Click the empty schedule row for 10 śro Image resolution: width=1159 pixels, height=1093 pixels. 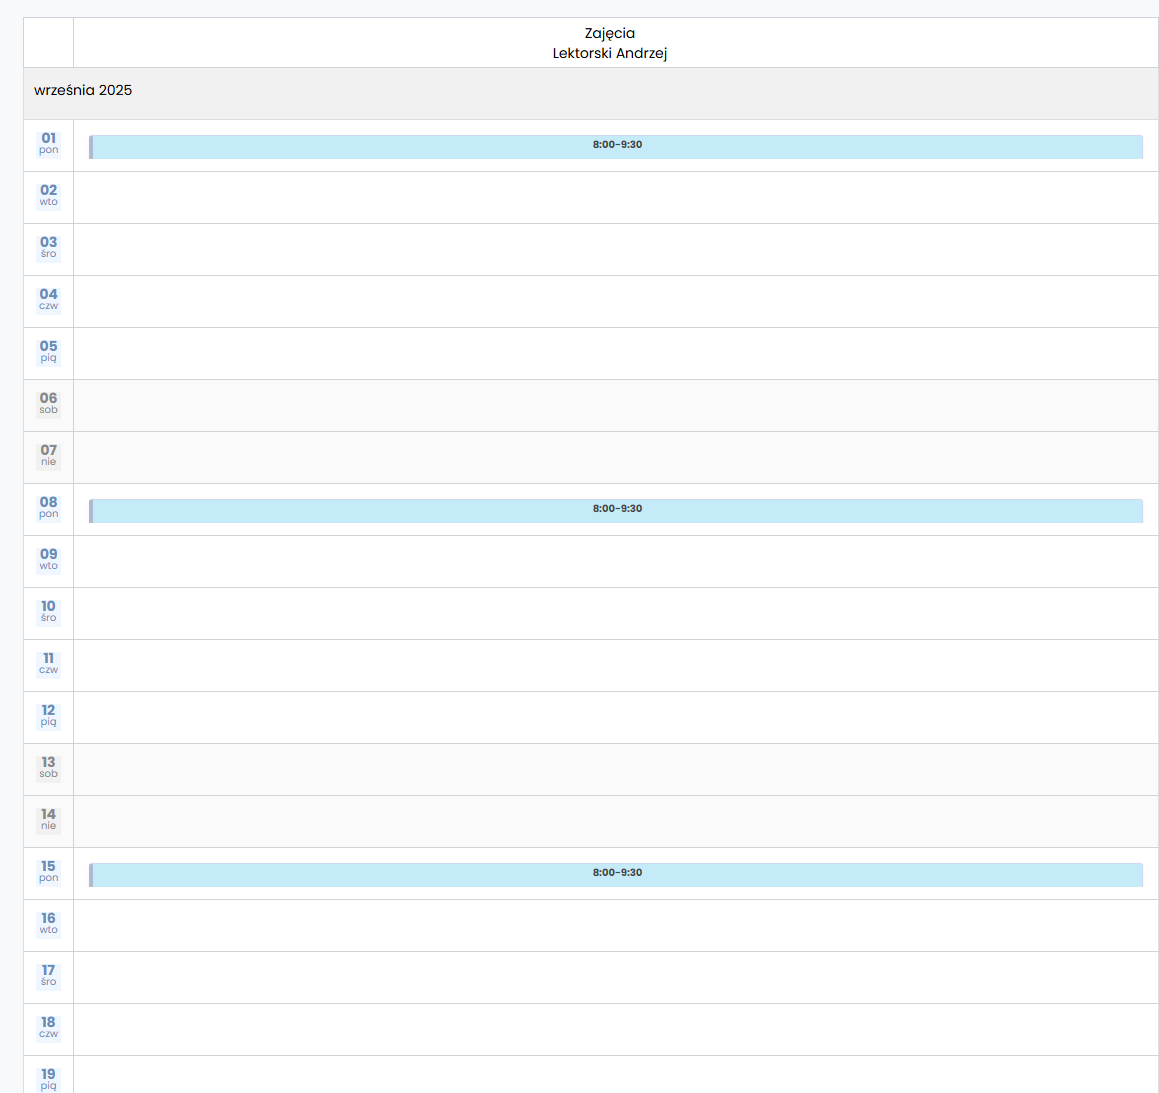[616, 614]
